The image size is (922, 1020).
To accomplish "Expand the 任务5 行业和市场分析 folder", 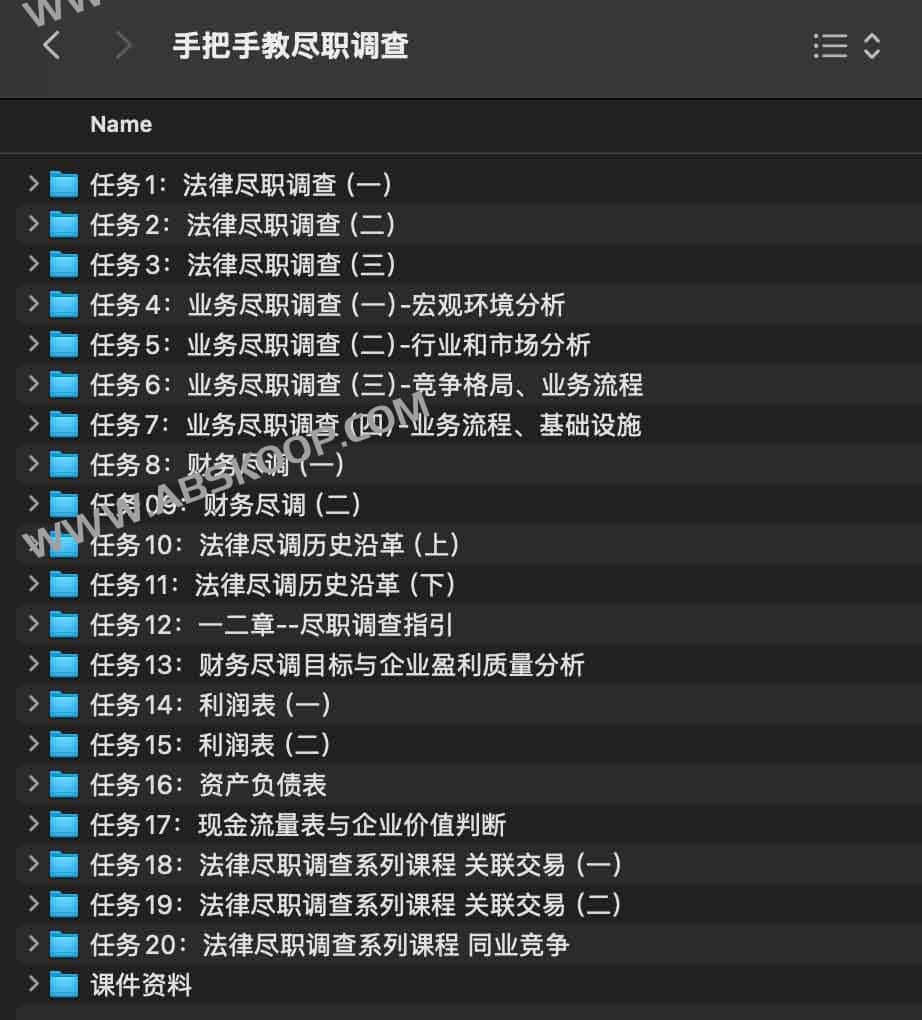I will 34,344.
